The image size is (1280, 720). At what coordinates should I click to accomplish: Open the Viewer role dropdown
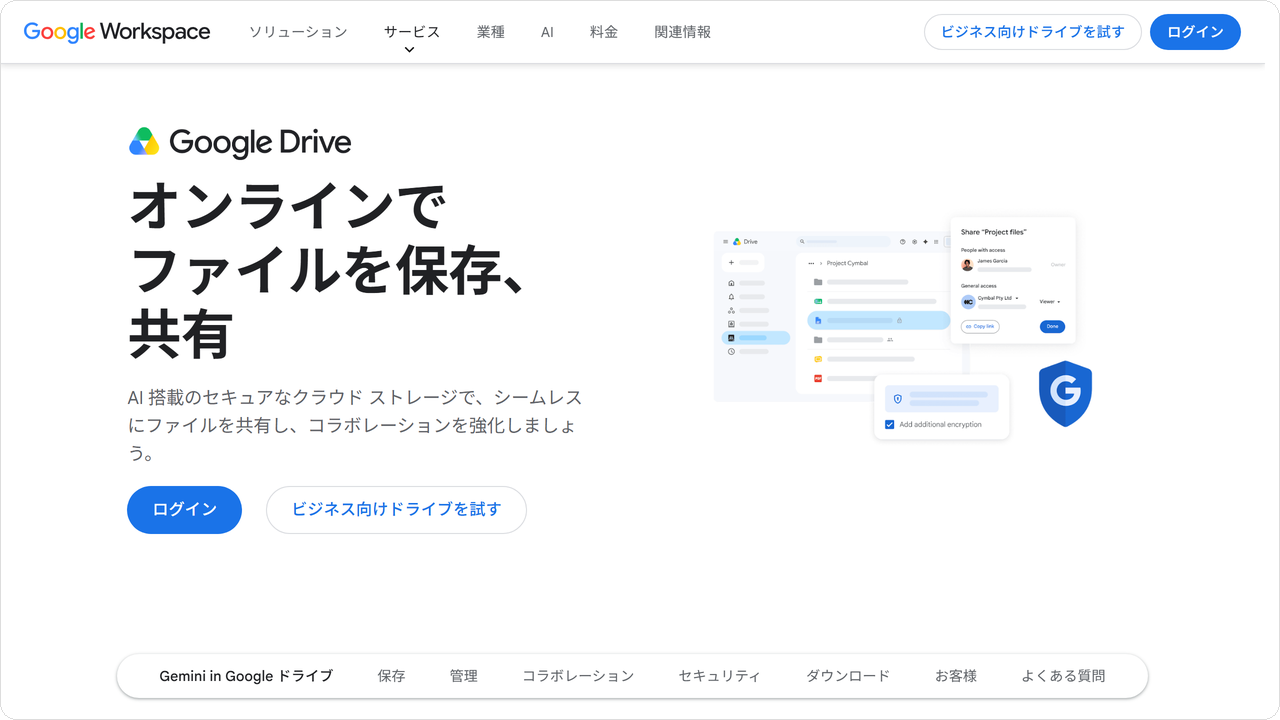pyautogui.click(x=1050, y=301)
